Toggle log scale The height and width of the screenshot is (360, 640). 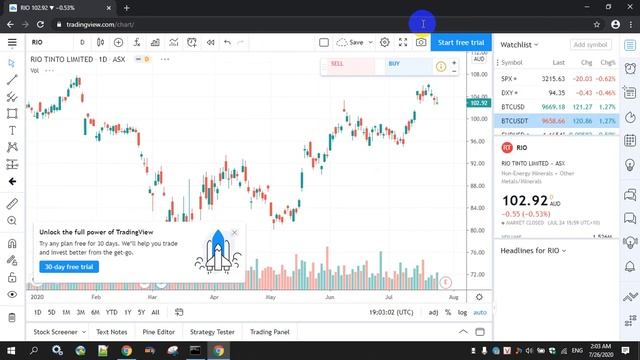click(462, 312)
